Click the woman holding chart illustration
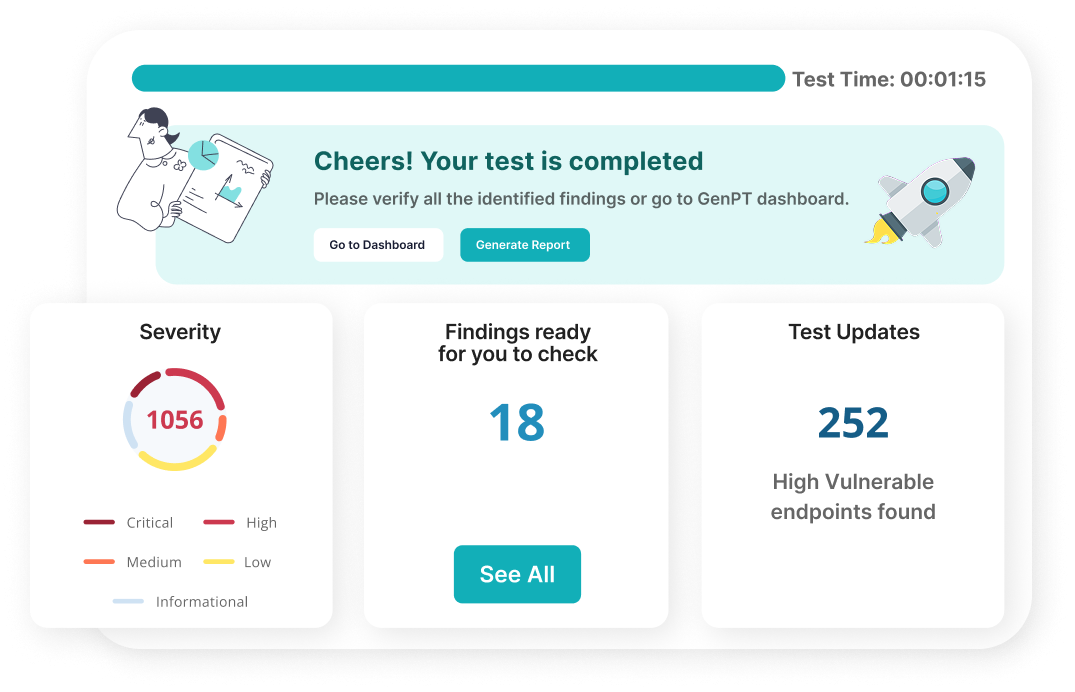 [x=195, y=175]
